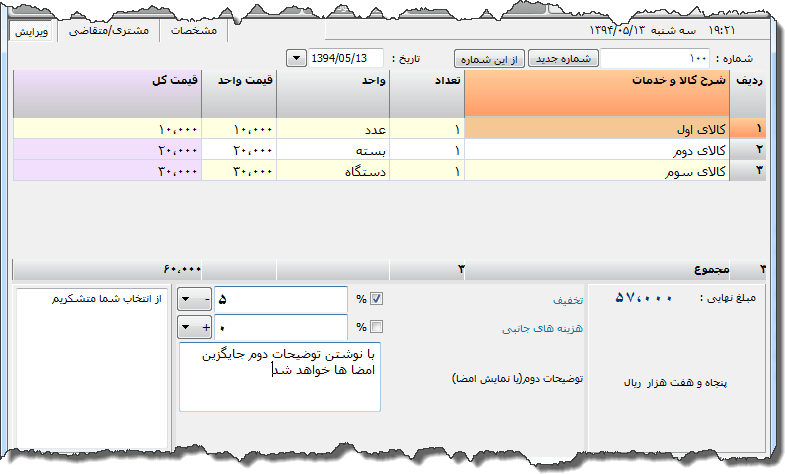Viewport: 785px width, 474px height.
Task: Open the date picker dropdown arrow
Action: click(299, 59)
